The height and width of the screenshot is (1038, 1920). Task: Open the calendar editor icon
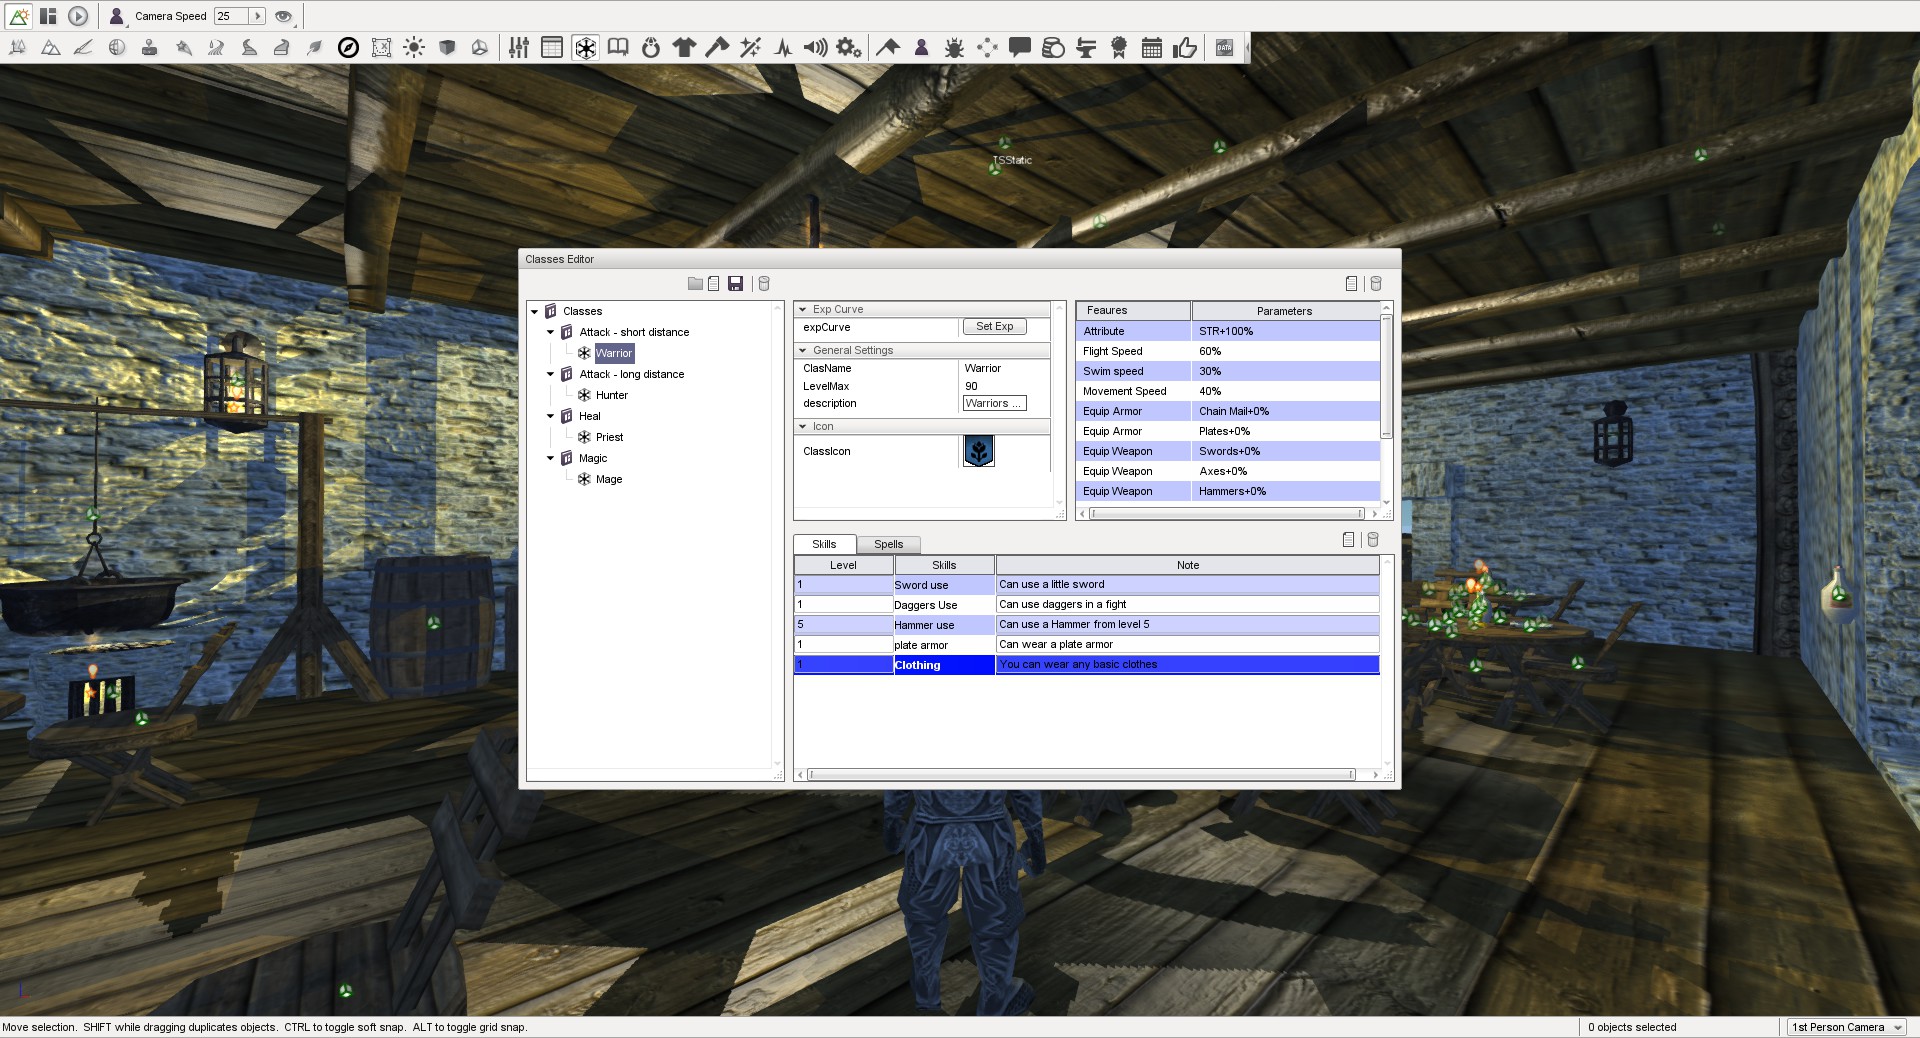(x=1151, y=47)
